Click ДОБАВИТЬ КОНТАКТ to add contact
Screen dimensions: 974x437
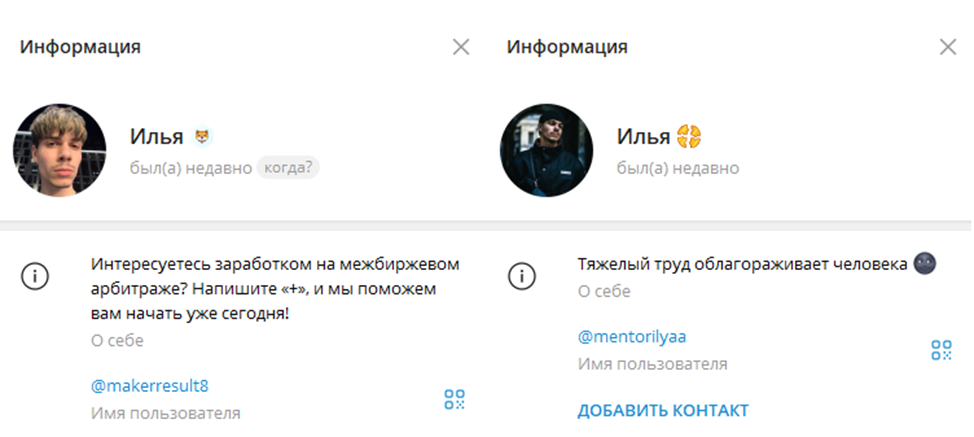(663, 410)
